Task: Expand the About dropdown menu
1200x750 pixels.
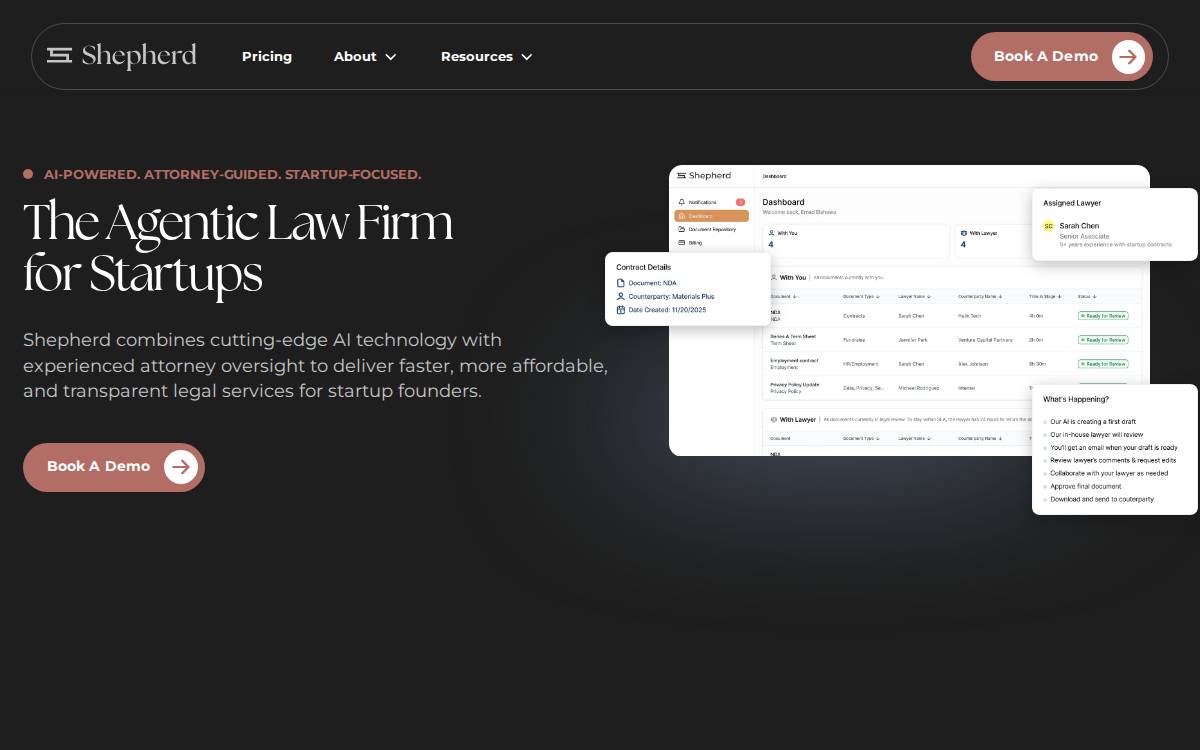Action: click(365, 57)
